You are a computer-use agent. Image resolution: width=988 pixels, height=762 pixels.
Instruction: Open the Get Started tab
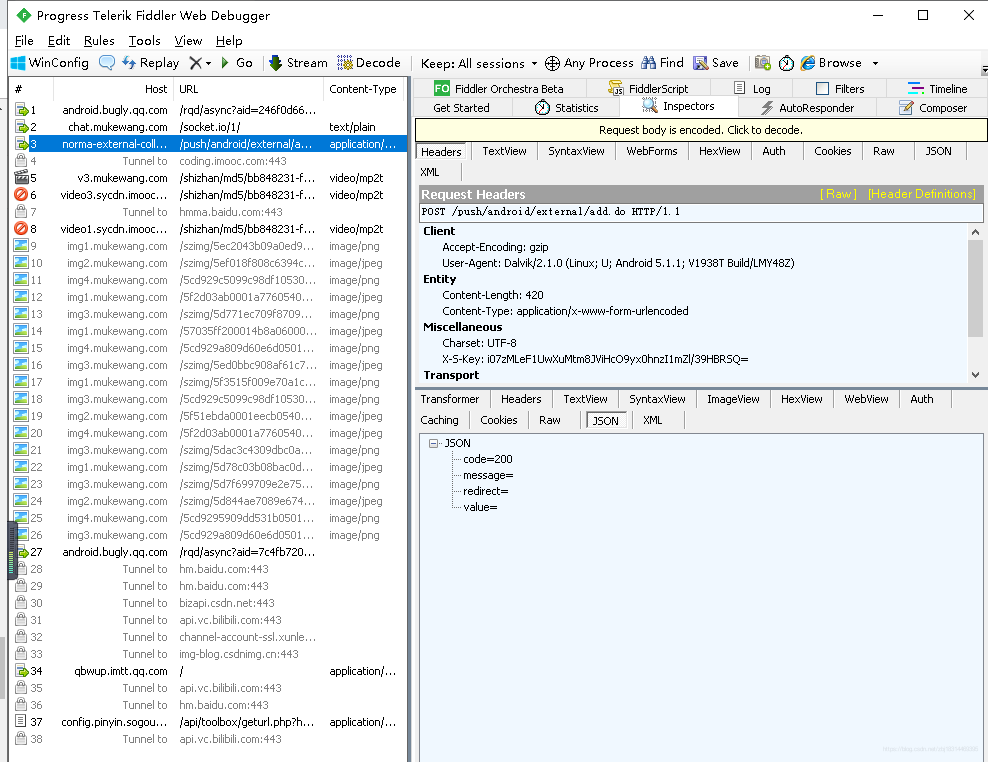click(461, 108)
